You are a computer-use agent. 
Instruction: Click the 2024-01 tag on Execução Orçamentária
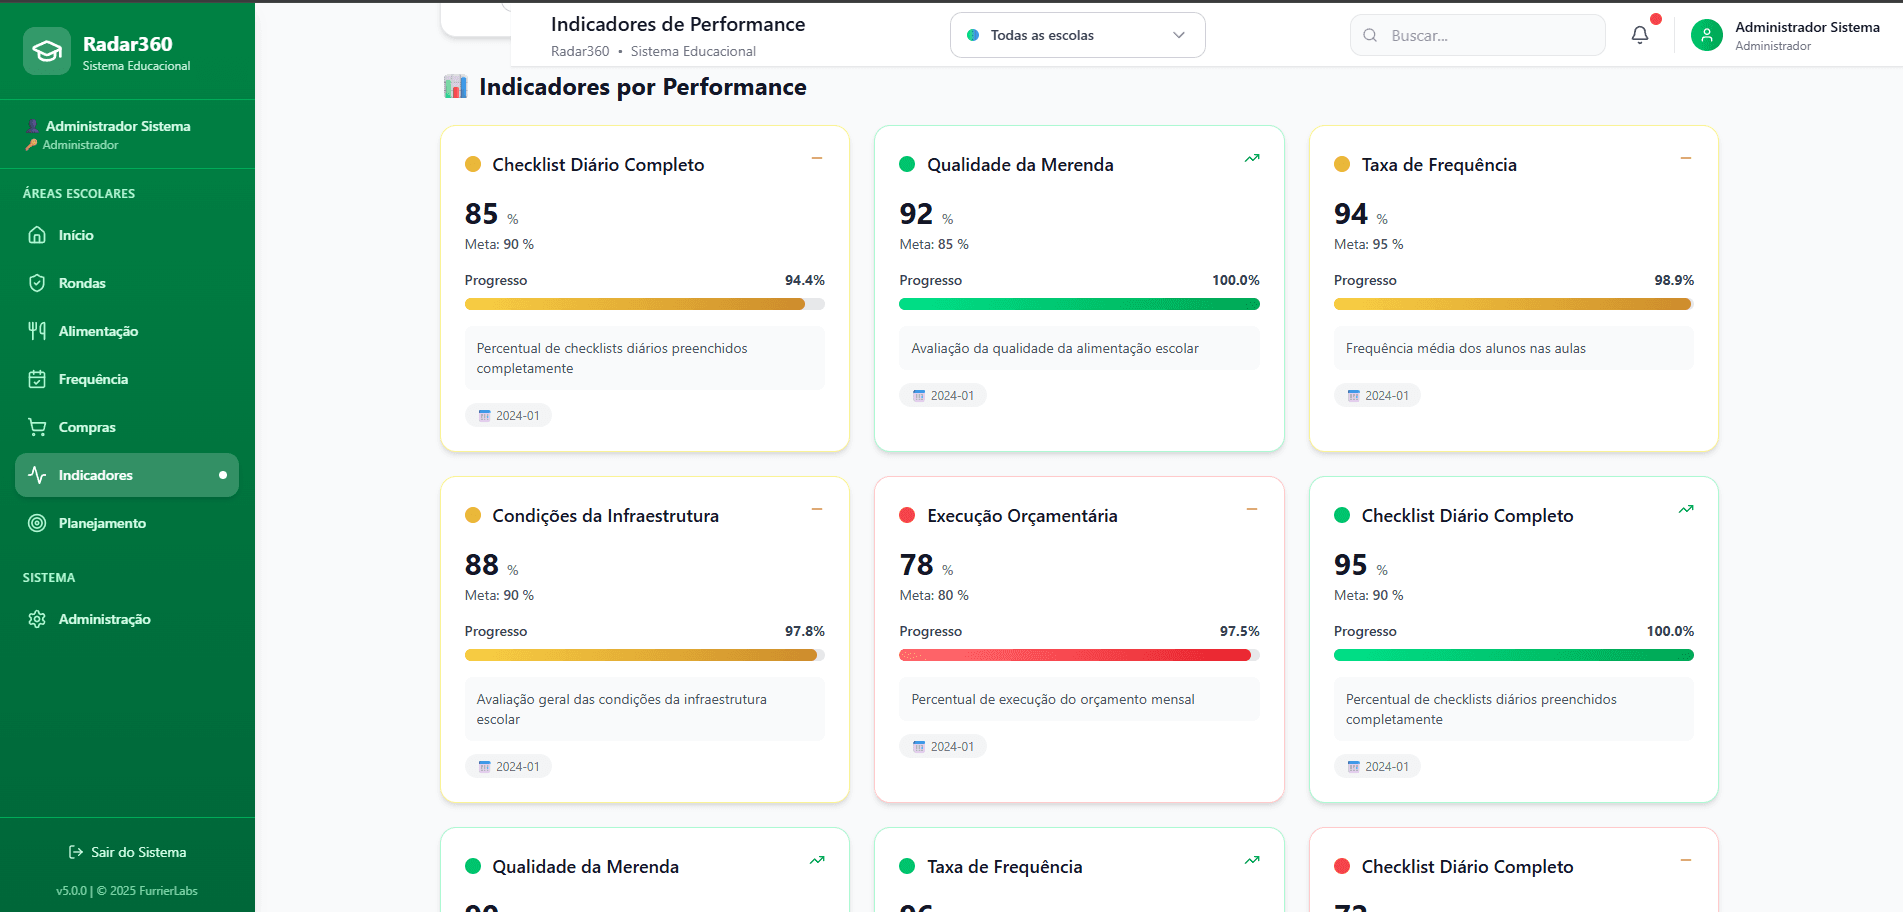point(943,746)
